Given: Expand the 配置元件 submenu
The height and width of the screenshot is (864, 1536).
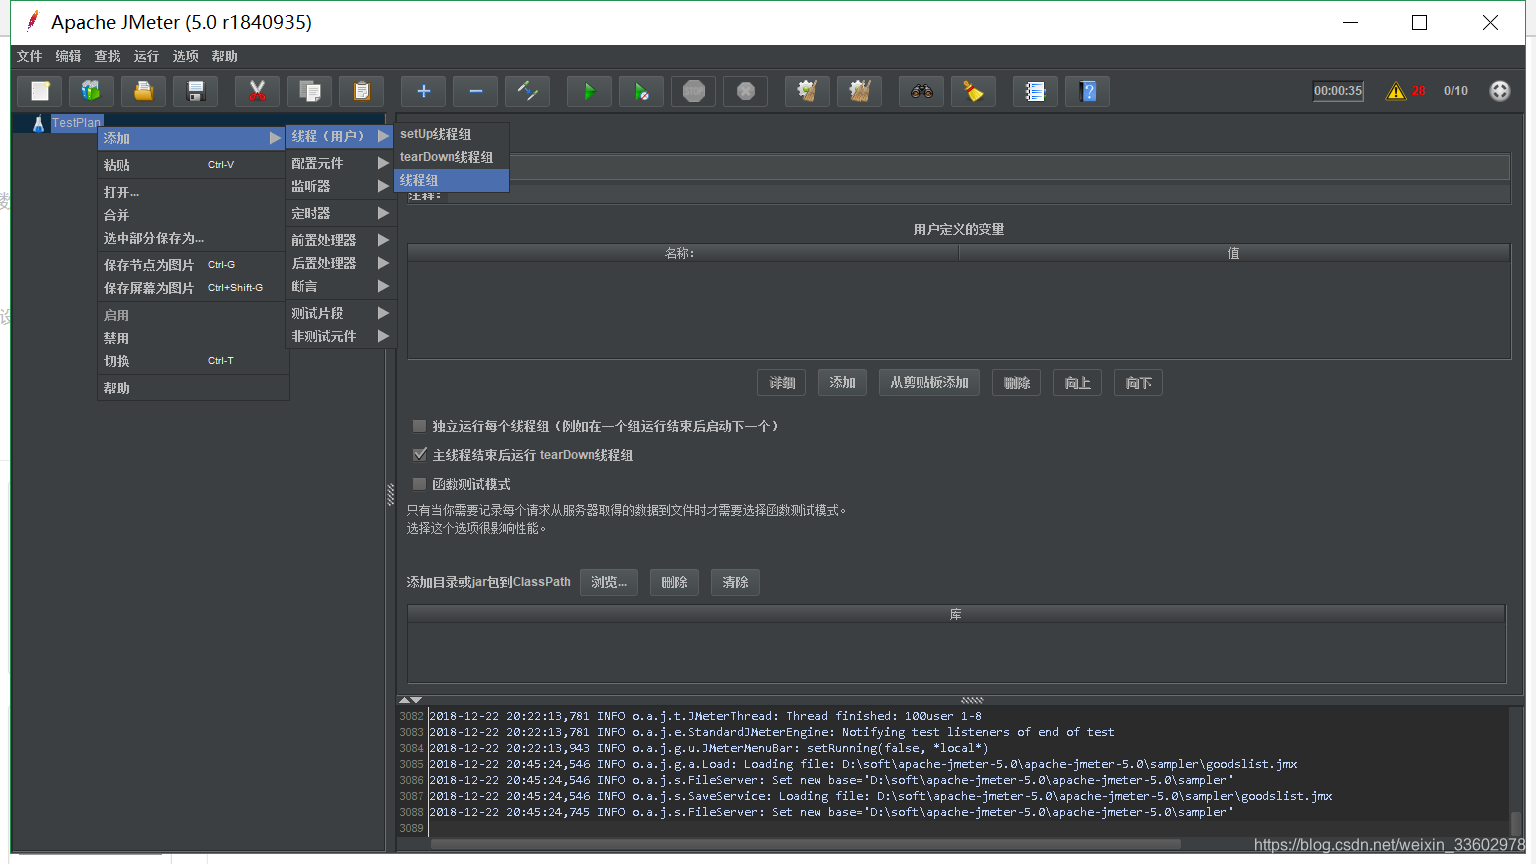Looking at the screenshot, I should tap(340, 163).
